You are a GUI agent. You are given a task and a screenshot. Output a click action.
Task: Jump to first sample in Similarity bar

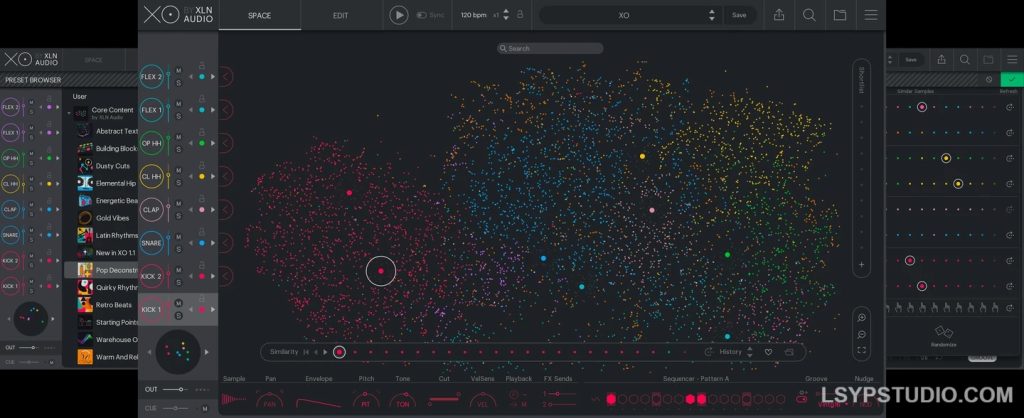point(306,352)
